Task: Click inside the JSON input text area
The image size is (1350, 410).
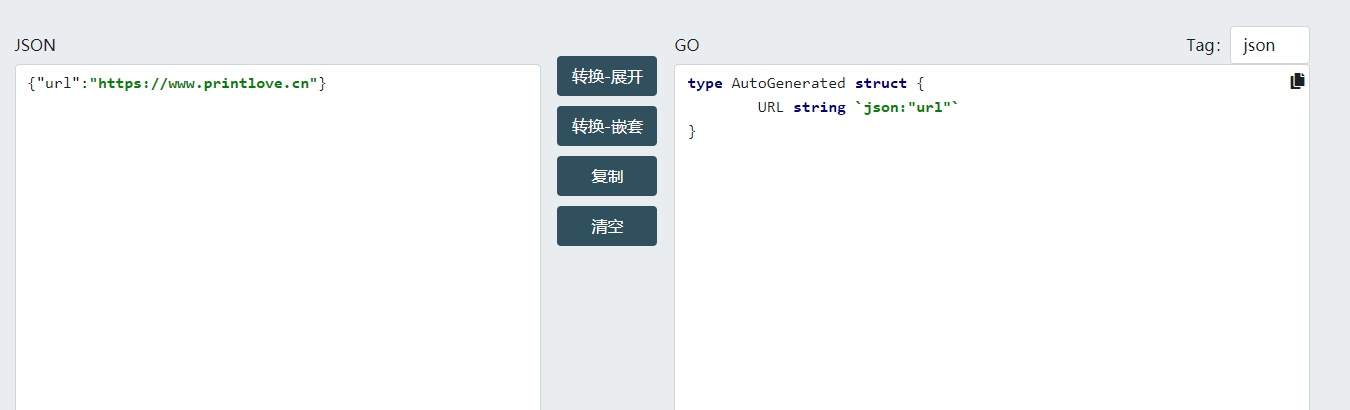Action: click(277, 250)
